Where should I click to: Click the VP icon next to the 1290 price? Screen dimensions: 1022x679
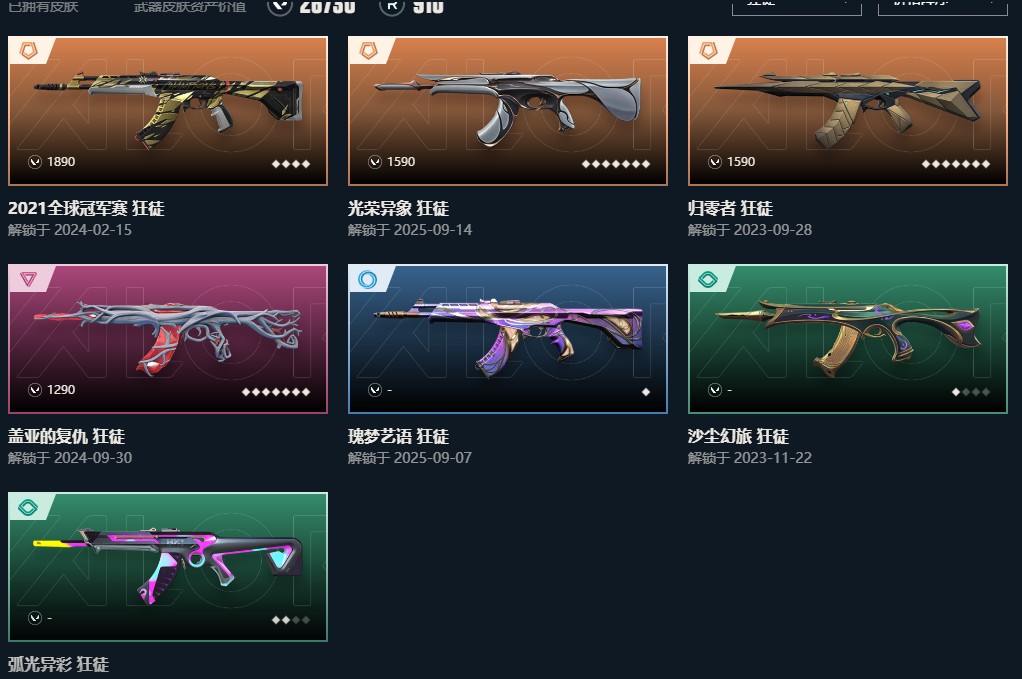(x=35, y=390)
